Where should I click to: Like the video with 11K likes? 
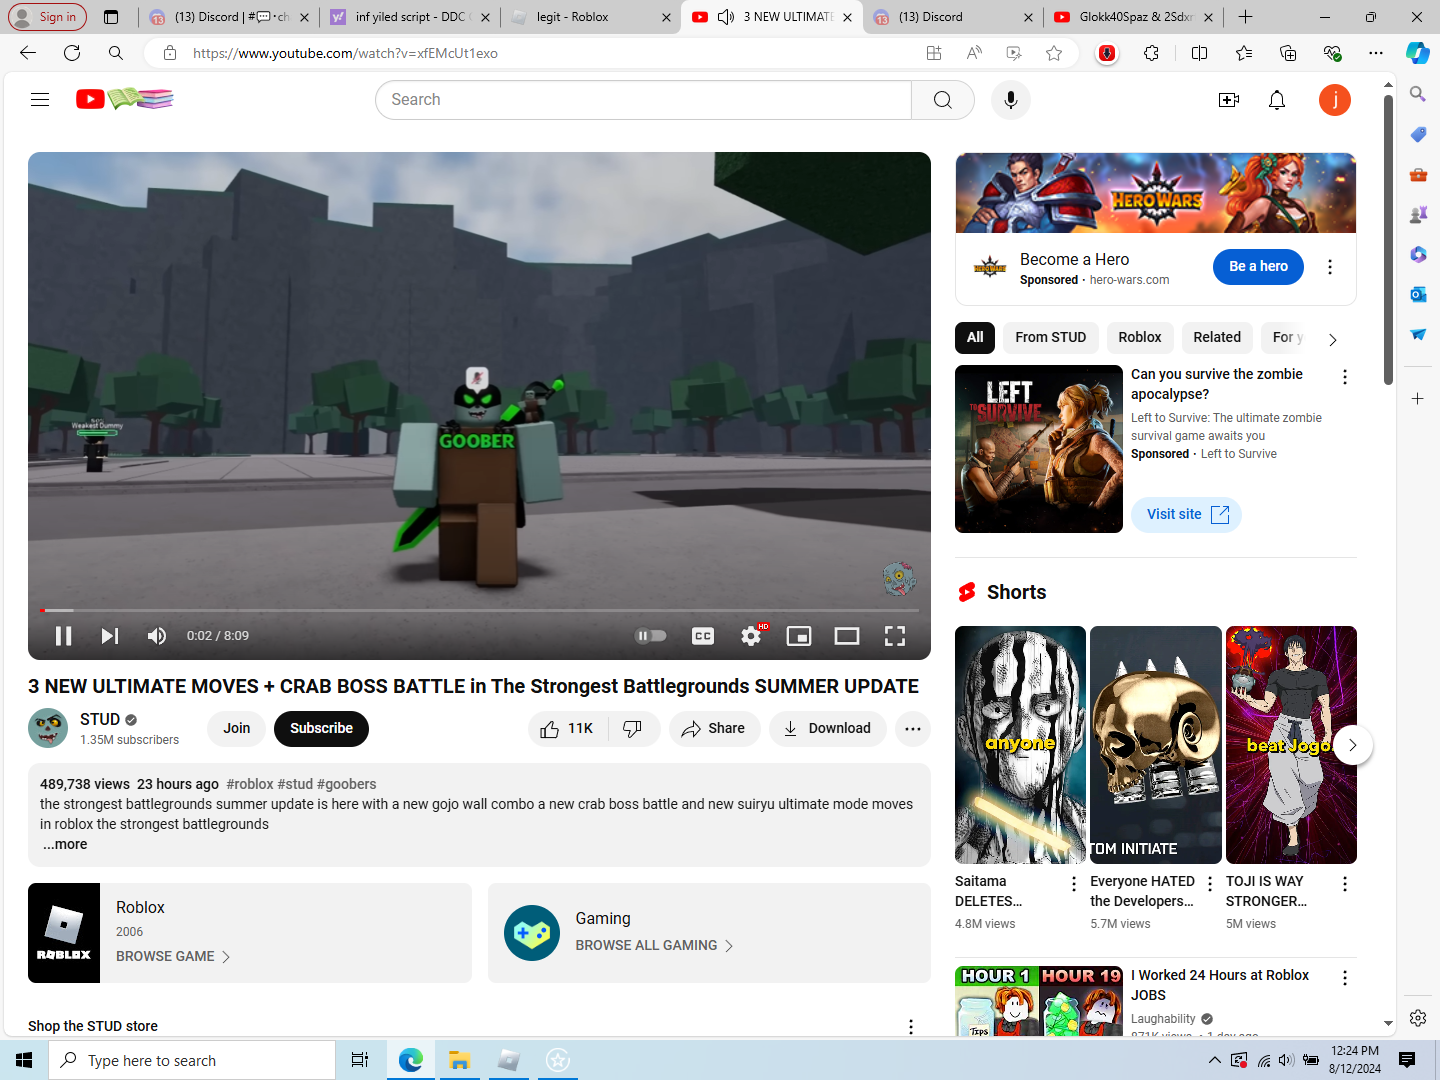tap(567, 729)
